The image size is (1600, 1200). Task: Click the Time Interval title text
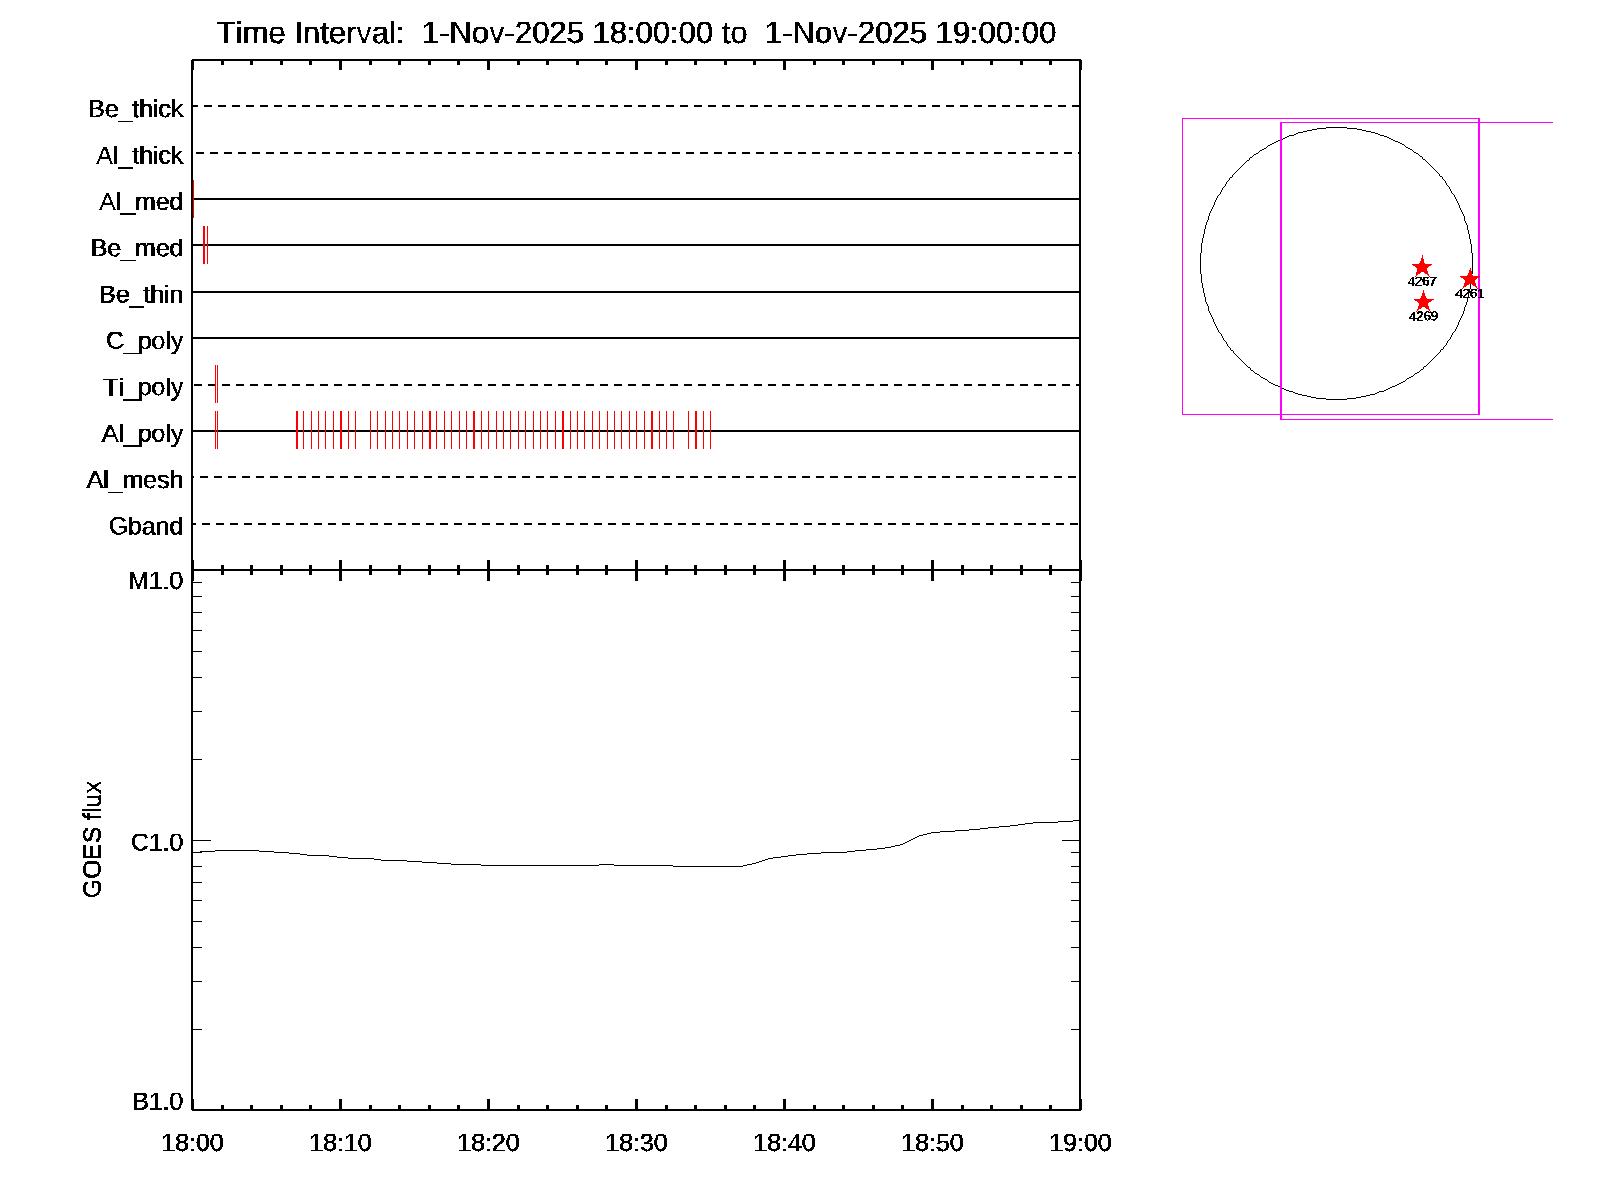636,33
